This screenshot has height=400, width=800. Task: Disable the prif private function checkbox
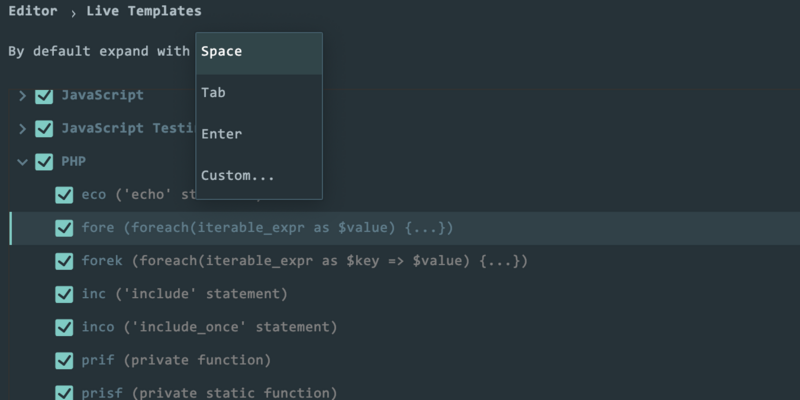pos(64,361)
